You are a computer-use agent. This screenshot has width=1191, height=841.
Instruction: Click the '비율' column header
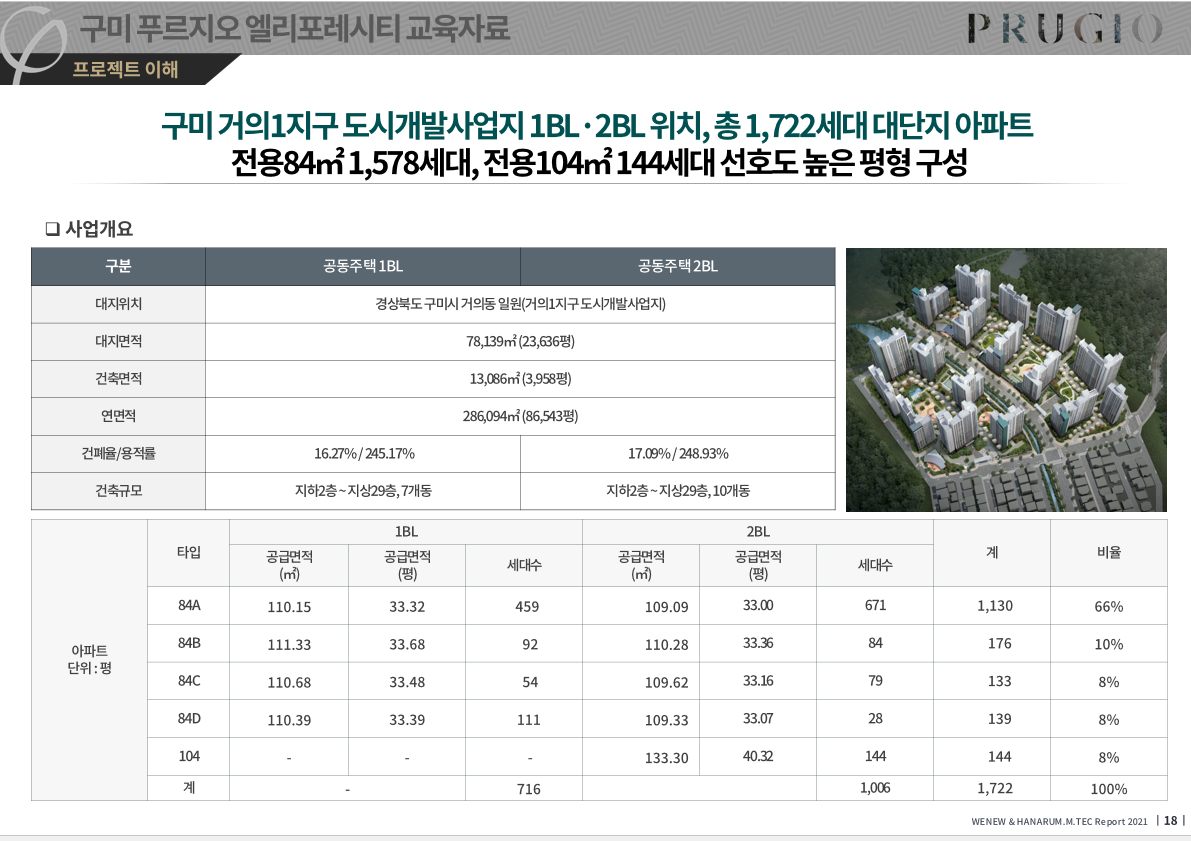1109,553
